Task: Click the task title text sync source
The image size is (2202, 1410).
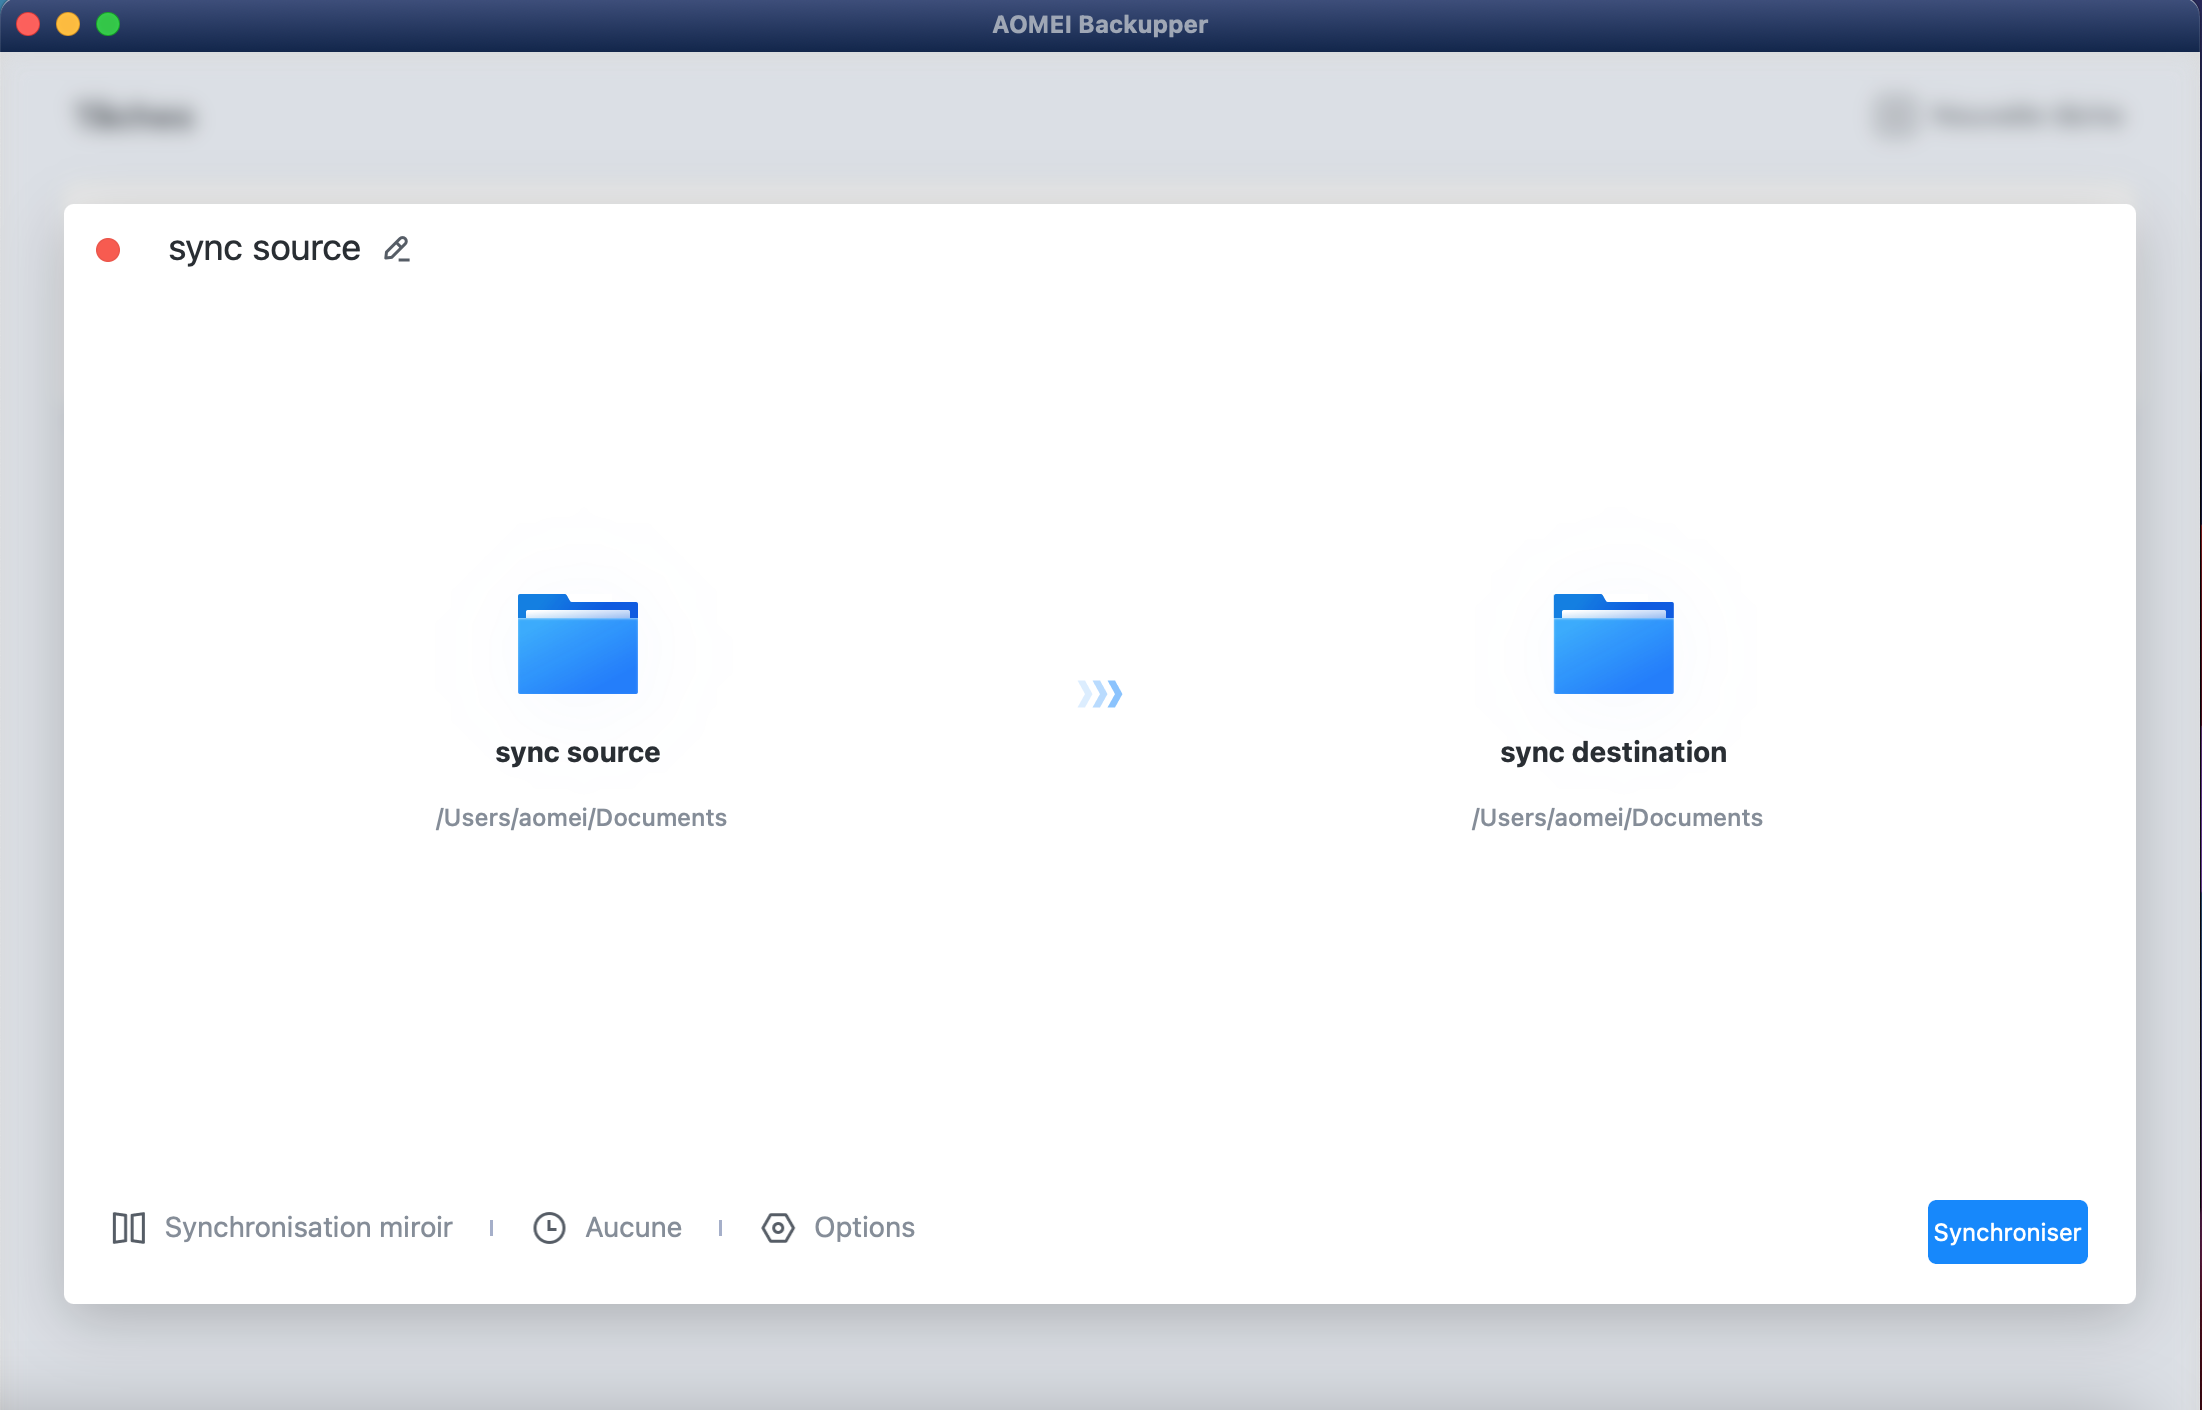Action: 264,248
